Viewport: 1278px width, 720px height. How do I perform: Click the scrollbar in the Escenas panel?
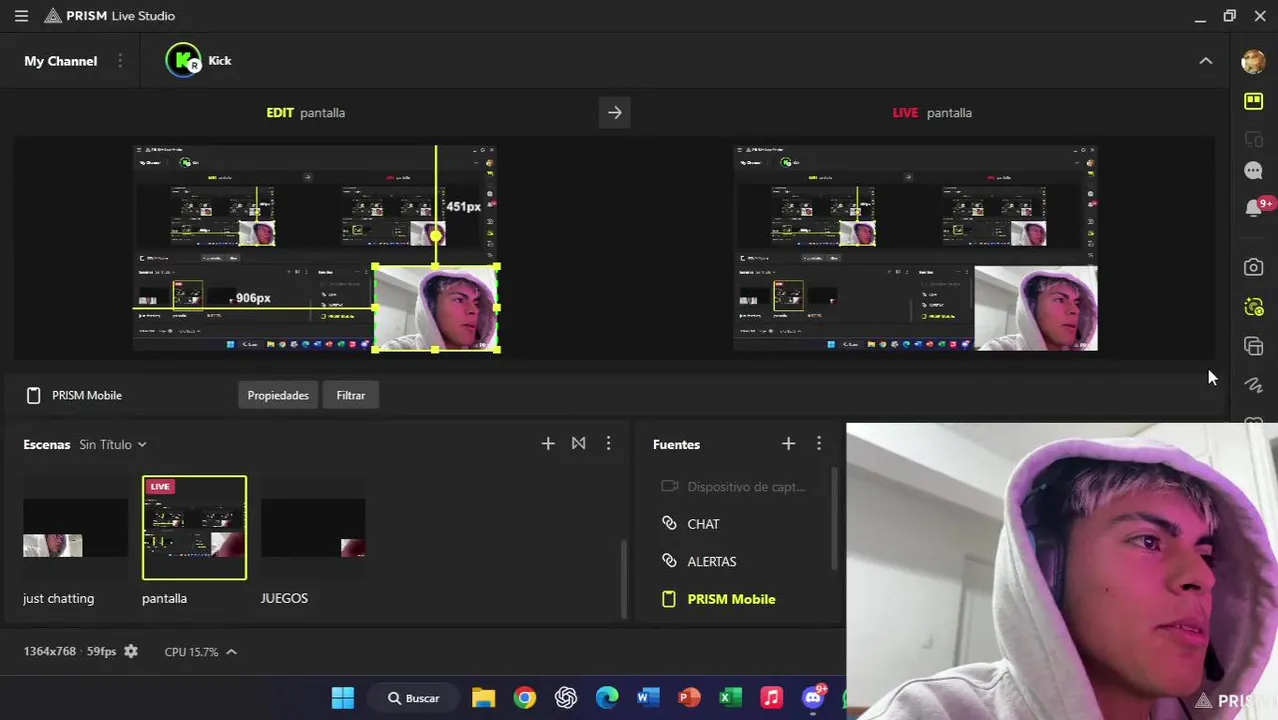[x=624, y=580]
